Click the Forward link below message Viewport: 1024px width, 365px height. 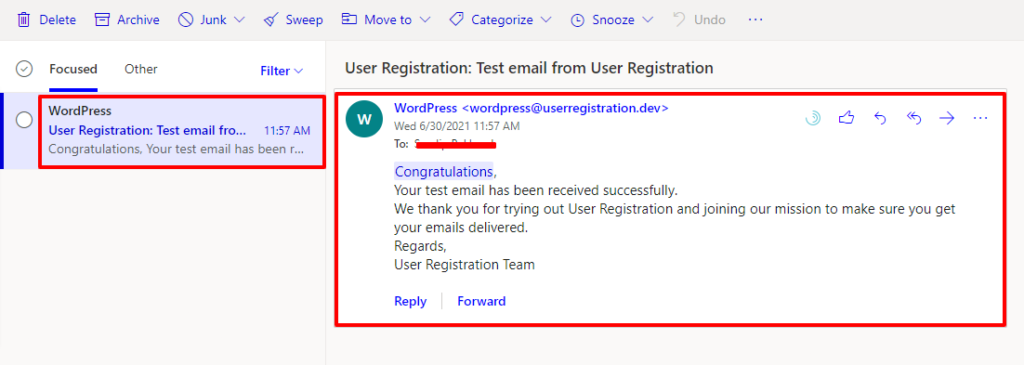[x=481, y=301]
